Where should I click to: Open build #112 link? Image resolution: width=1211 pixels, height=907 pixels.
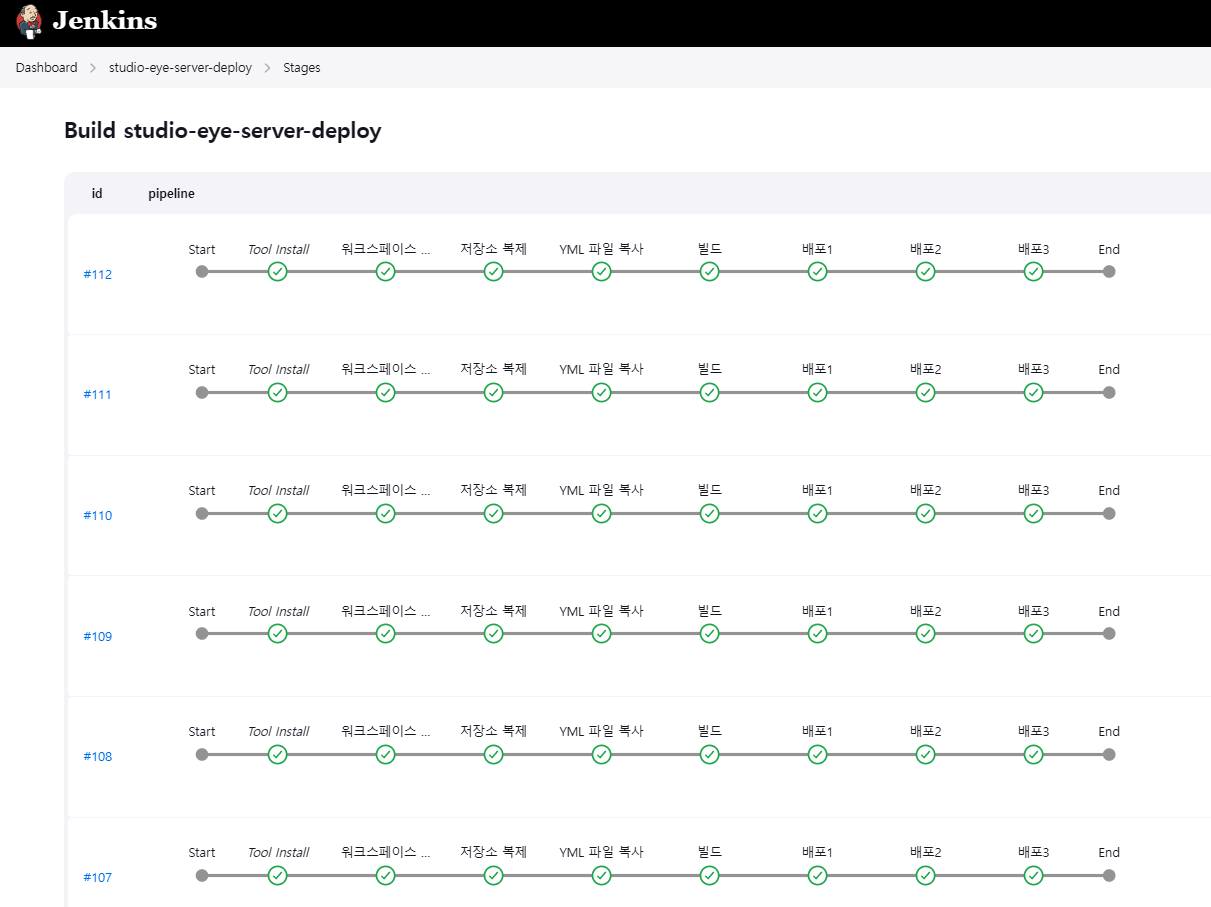pos(97,275)
